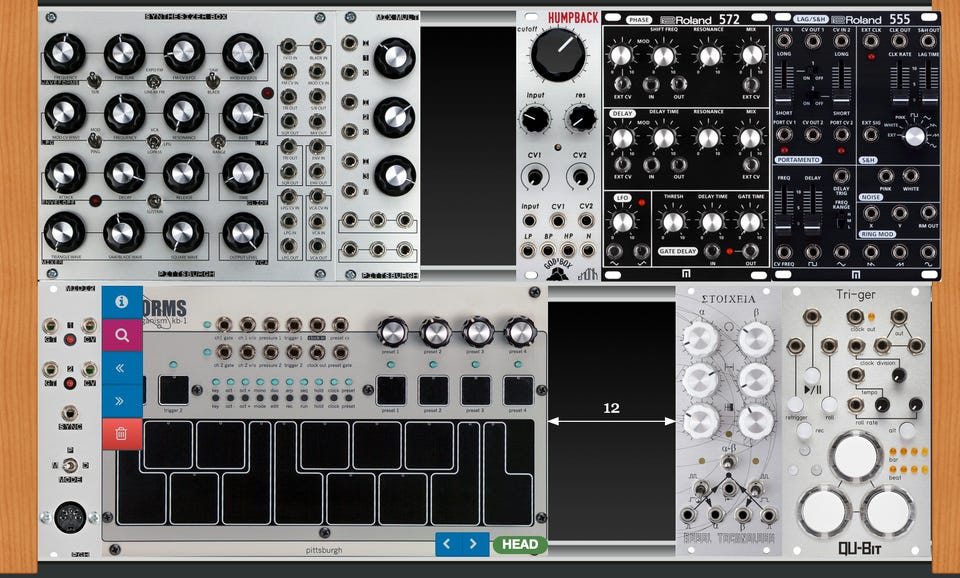Move module left with double-left chevron
This screenshot has height=578, width=960.
(x=122, y=368)
